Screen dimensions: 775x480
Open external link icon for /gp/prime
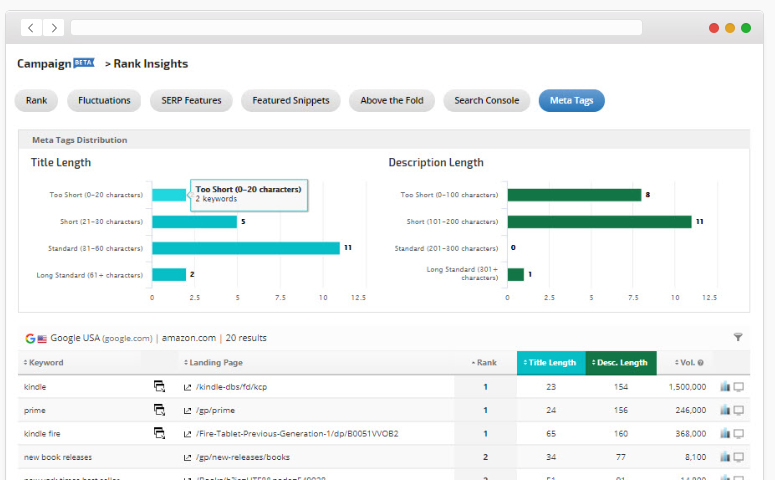(187, 410)
